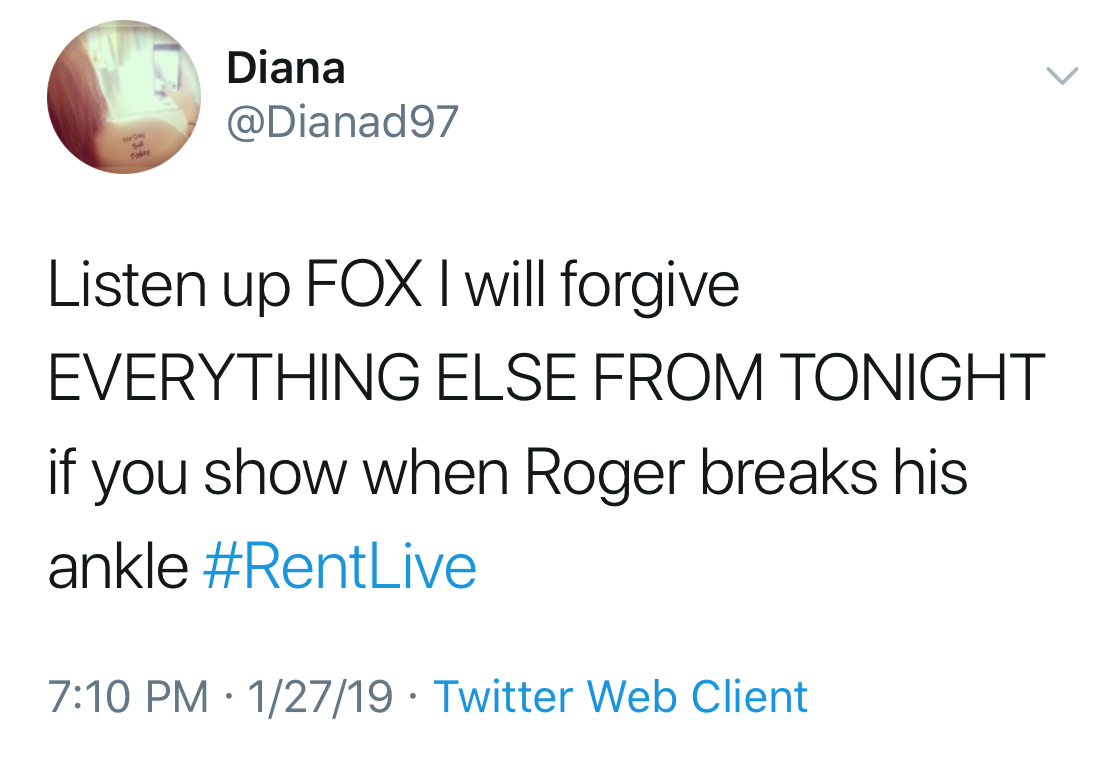Click the 7:10 PM timestamp
1111x766 pixels.
pyautogui.click(x=129, y=697)
